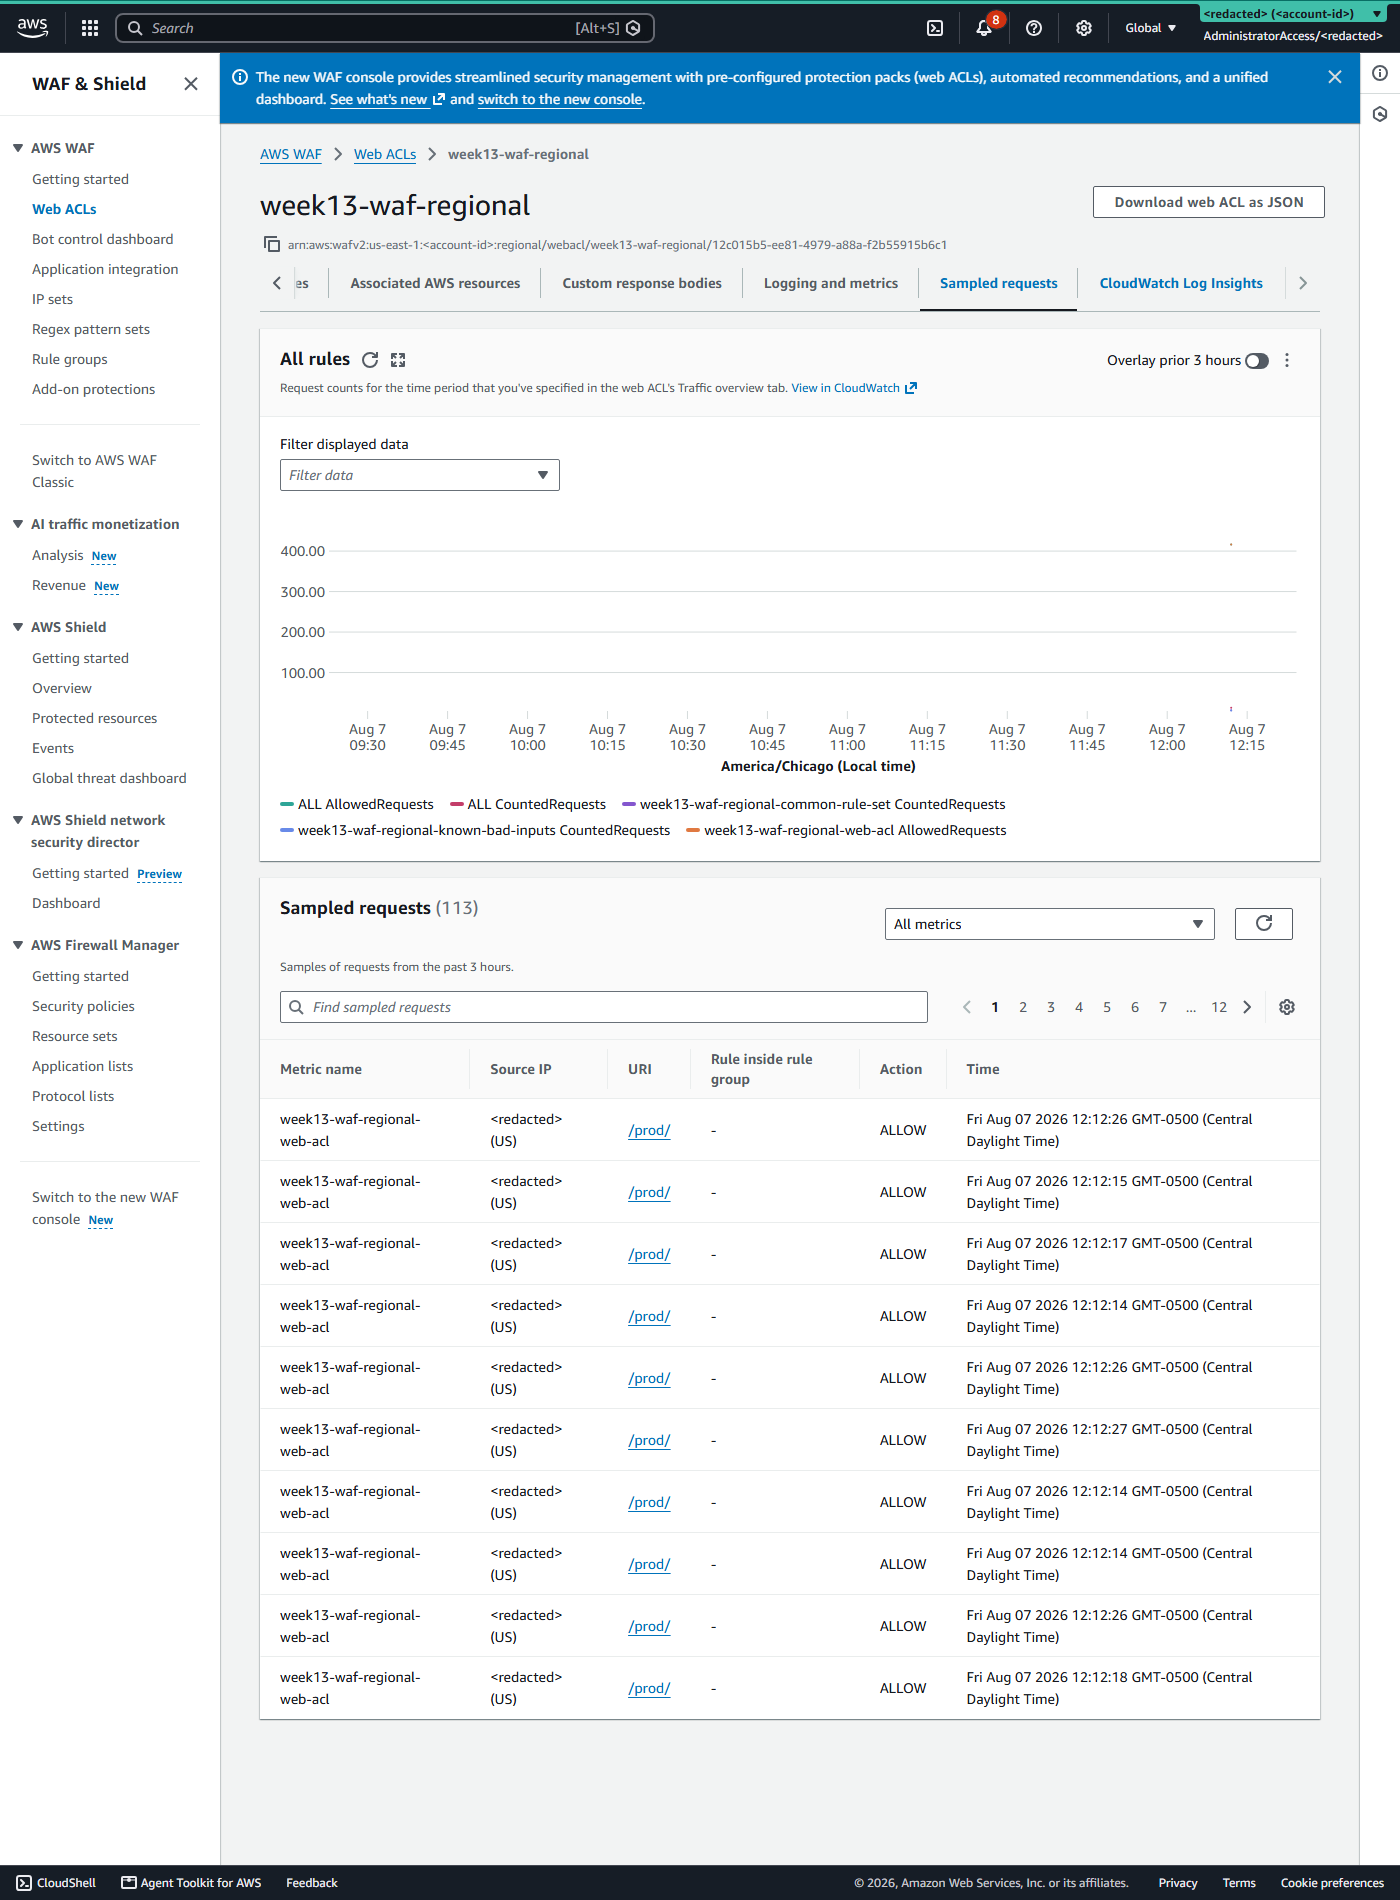Image resolution: width=1400 pixels, height=1900 pixels.
Task: Open the notifications bell
Action: pyautogui.click(x=984, y=28)
